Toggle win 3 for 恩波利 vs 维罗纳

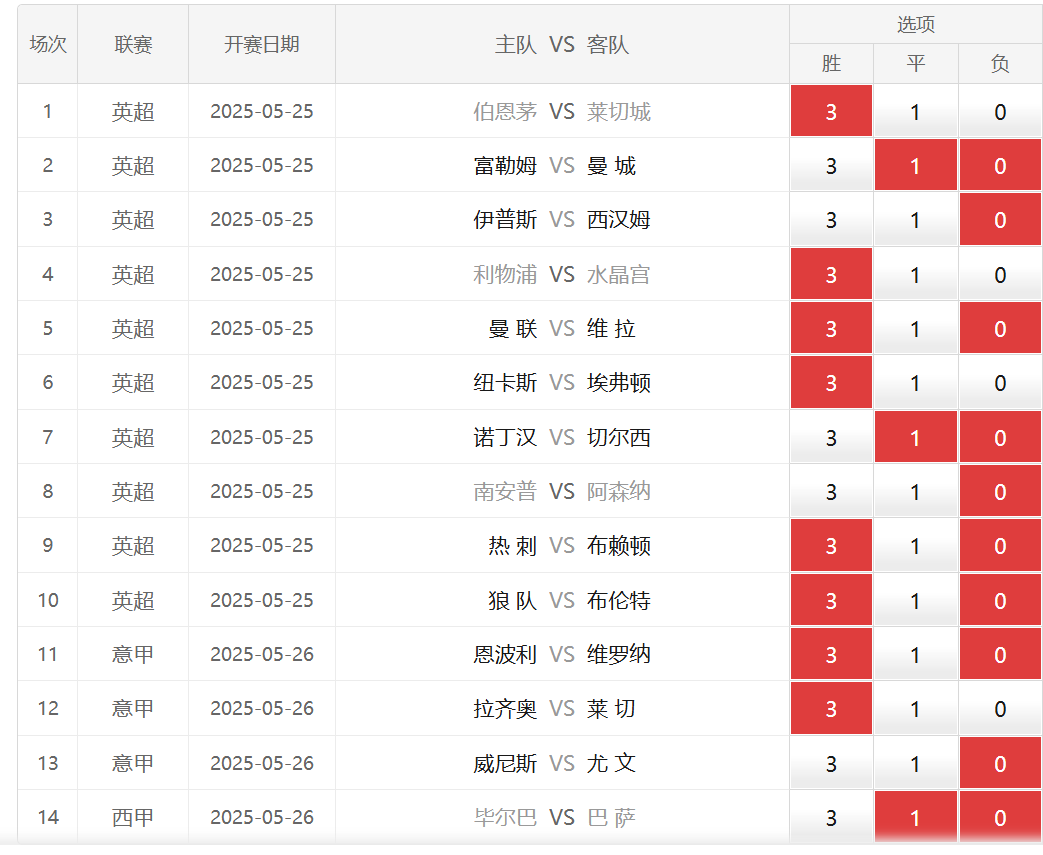pos(831,654)
